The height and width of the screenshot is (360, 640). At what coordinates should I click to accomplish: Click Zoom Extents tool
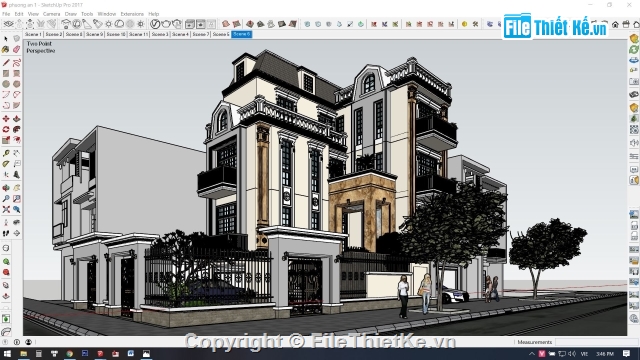(x=6, y=209)
